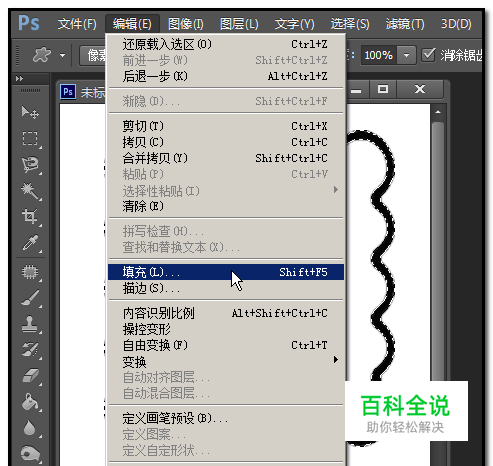Choose 合并拷贝(Y) copy merged
The image size is (493, 466).
(226, 158)
